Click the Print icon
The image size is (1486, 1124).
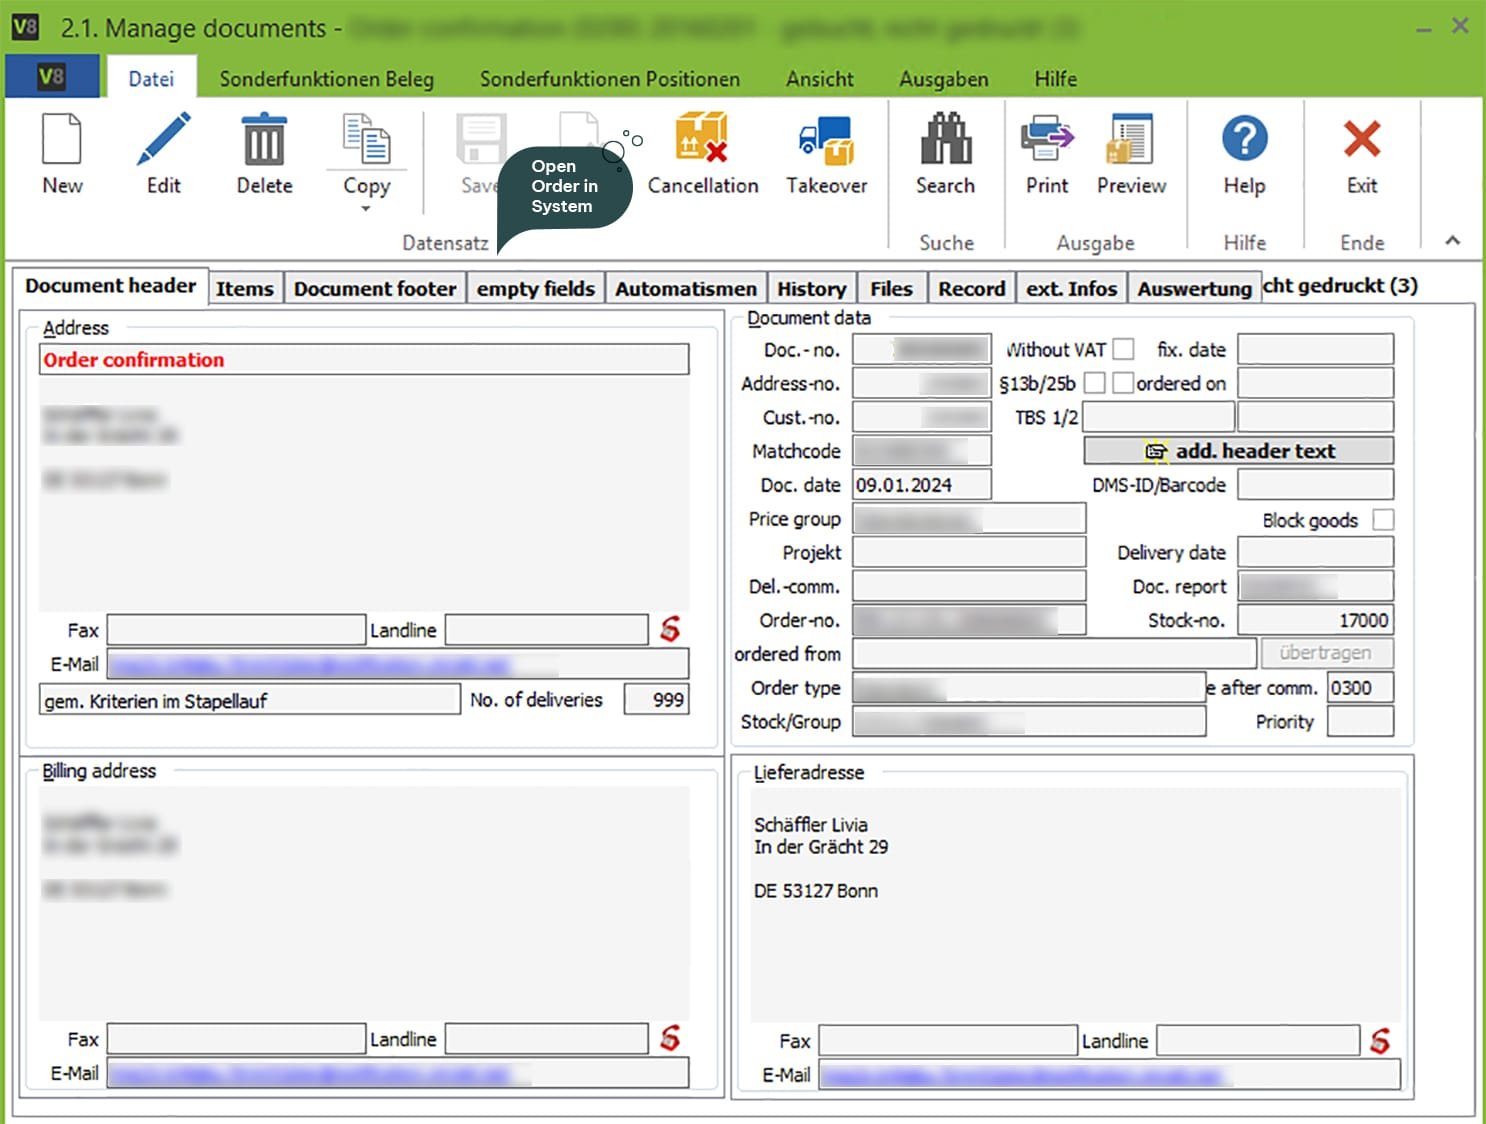(x=1046, y=140)
